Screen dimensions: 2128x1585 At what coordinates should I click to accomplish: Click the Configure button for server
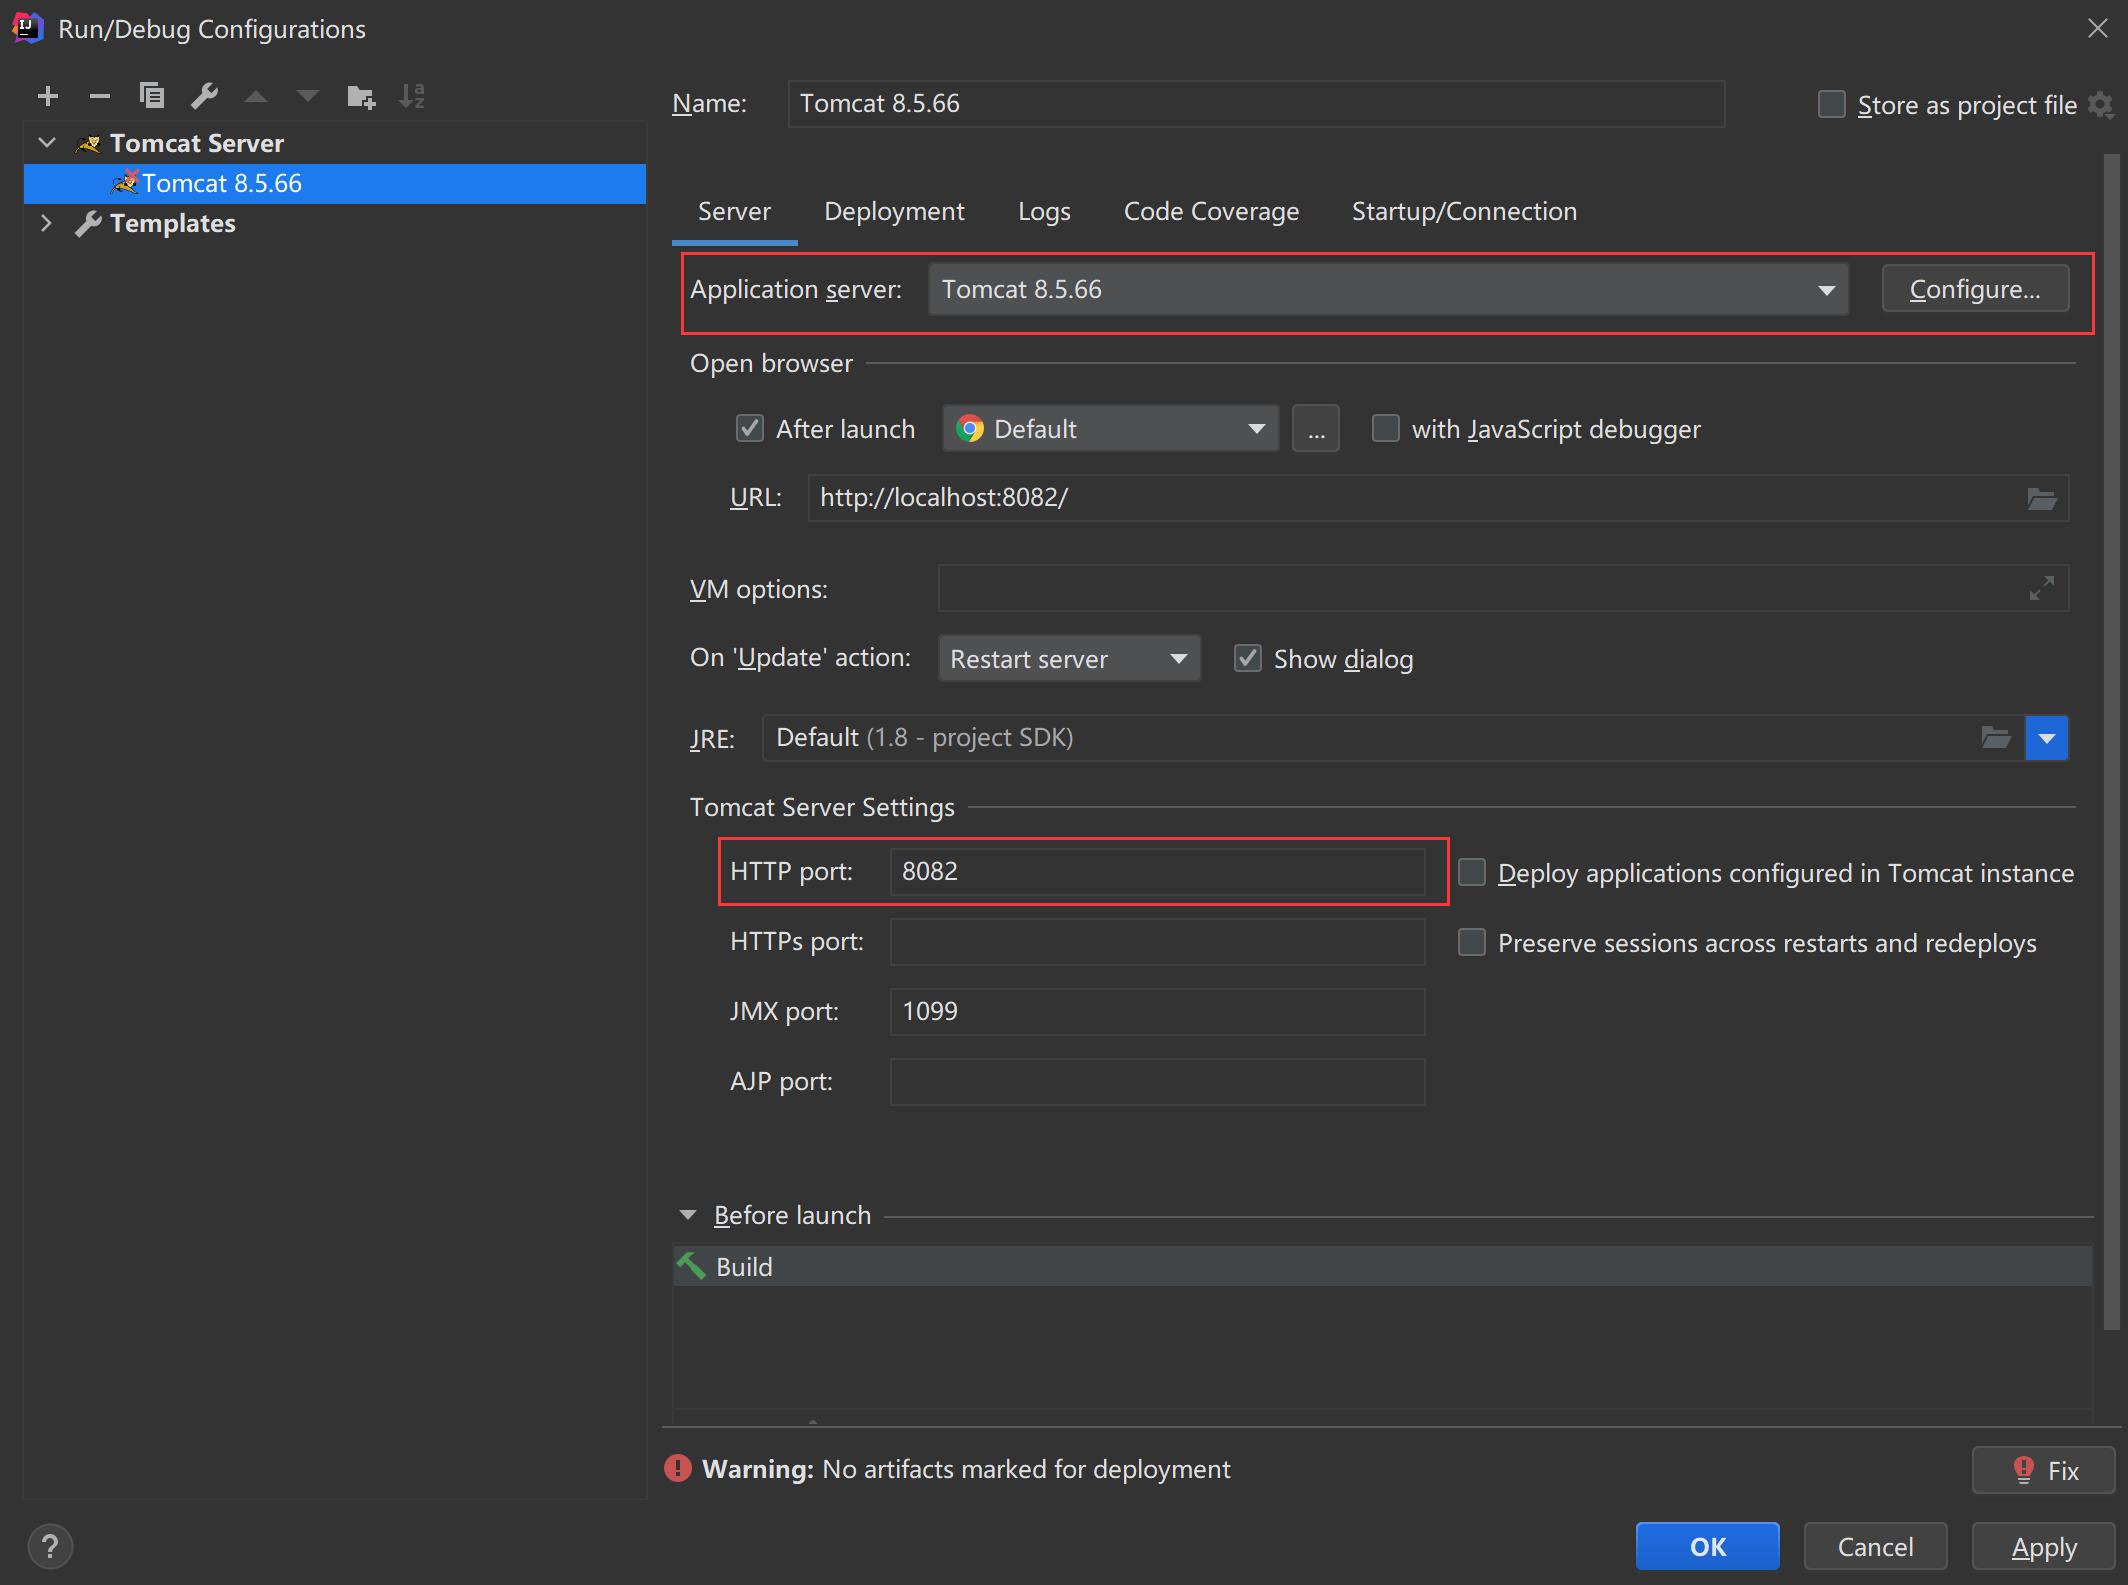(x=1975, y=288)
